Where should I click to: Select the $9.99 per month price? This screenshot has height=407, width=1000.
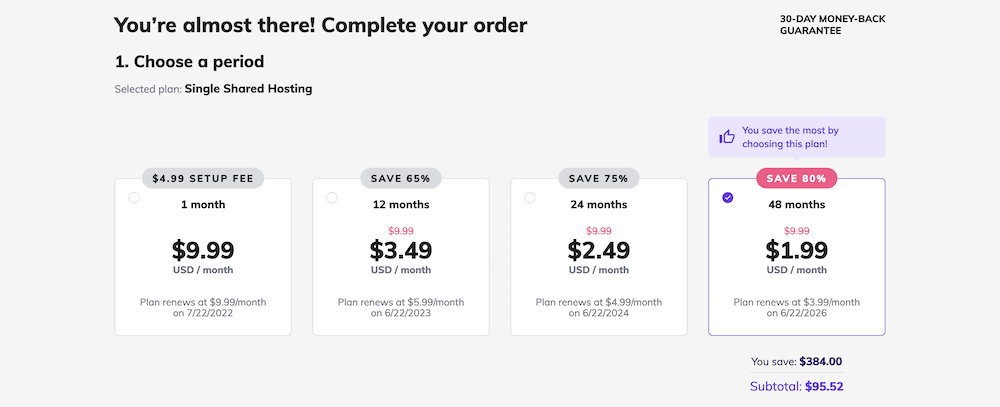click(203, 250)
